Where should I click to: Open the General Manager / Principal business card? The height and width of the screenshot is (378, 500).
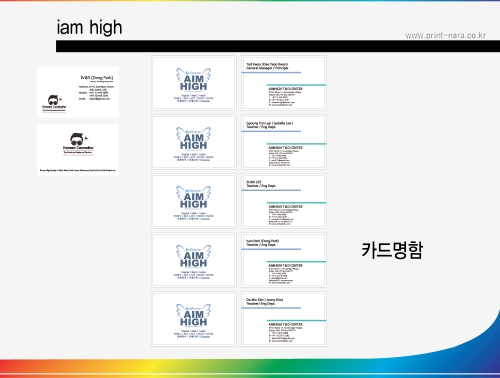click(284, 83)
